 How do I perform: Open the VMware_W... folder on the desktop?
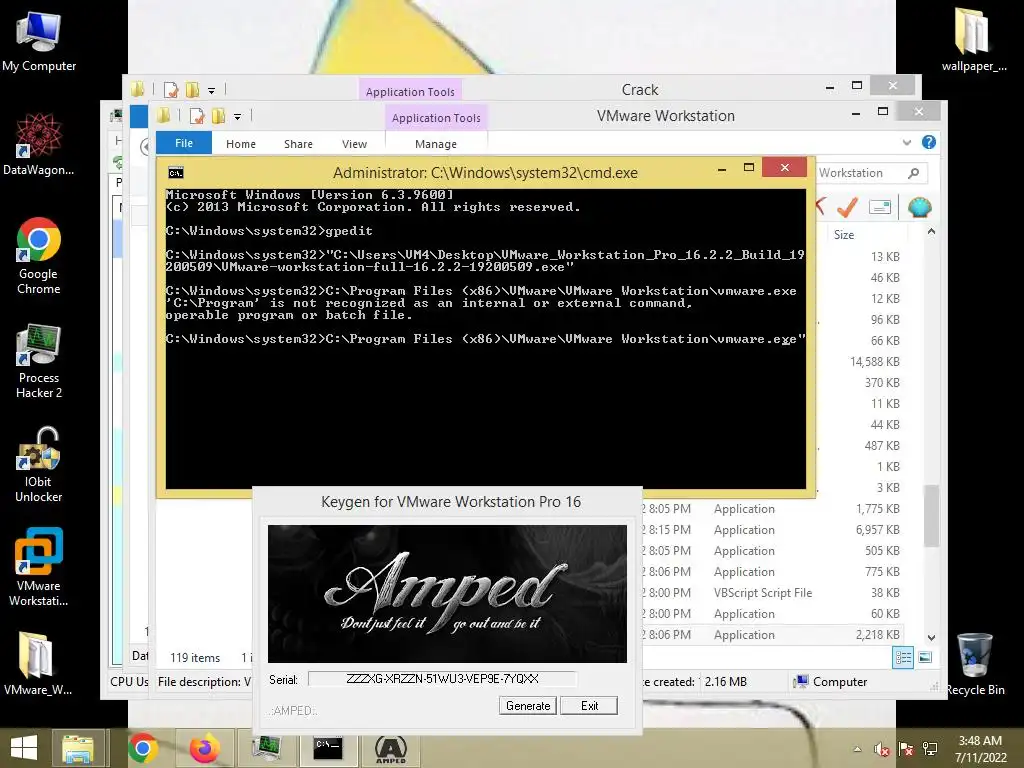click(38, 662)
